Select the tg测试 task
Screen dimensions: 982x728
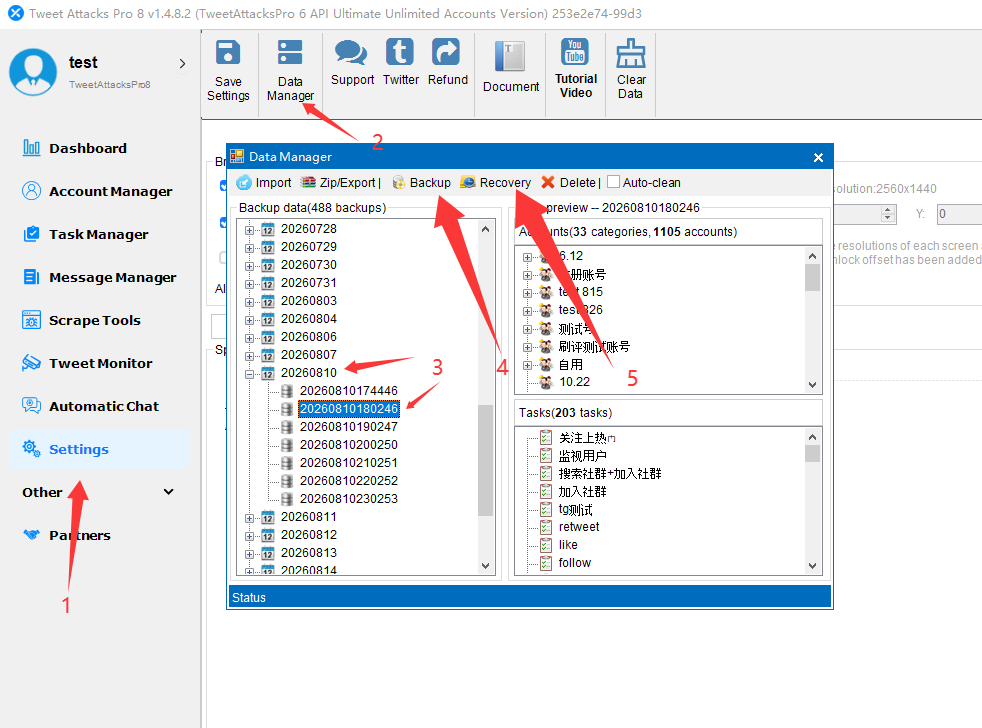(576, 510)
